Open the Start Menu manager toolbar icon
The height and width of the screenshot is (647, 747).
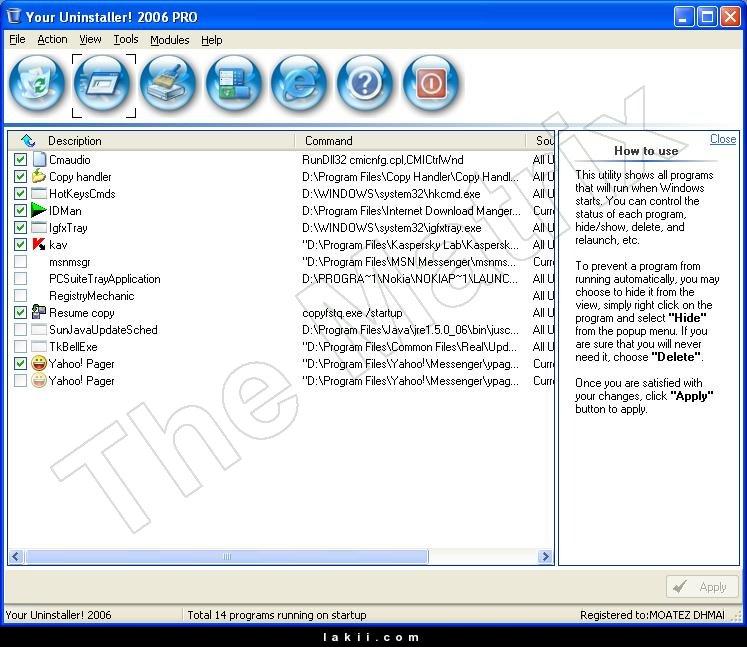click(234, 84)
